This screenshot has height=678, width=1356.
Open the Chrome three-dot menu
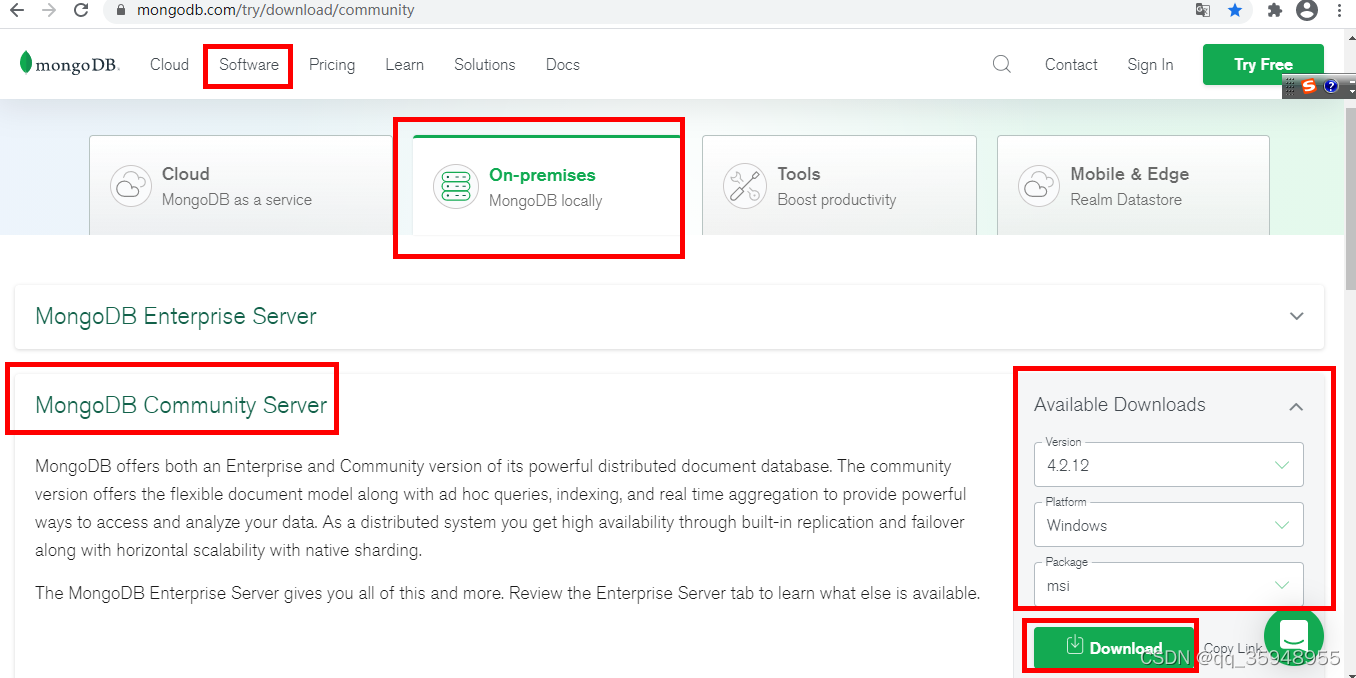tap(1340, 10)
